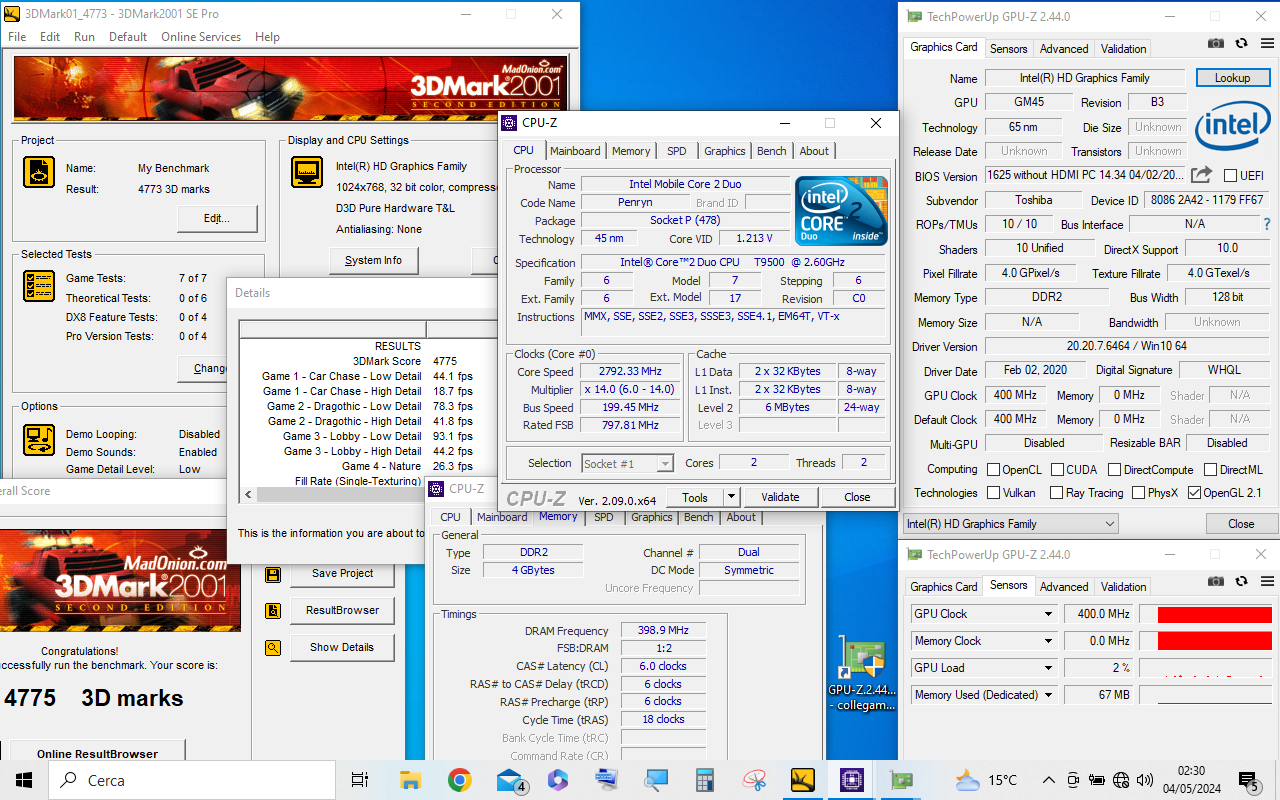
Task: Click the weather widget showing 15°C
Action: pos(986,780)
